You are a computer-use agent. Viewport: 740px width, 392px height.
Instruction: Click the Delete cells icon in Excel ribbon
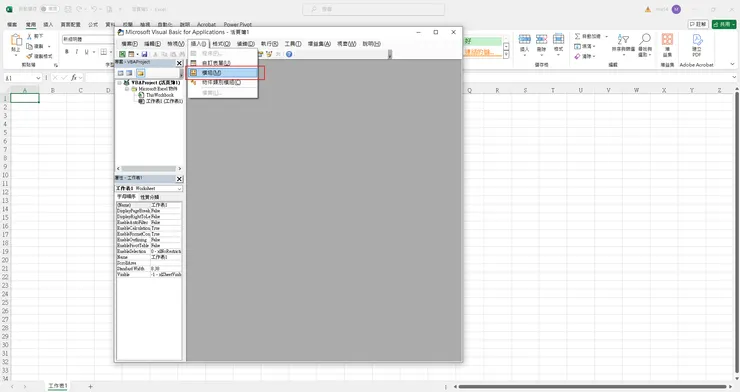pos(541,39)
